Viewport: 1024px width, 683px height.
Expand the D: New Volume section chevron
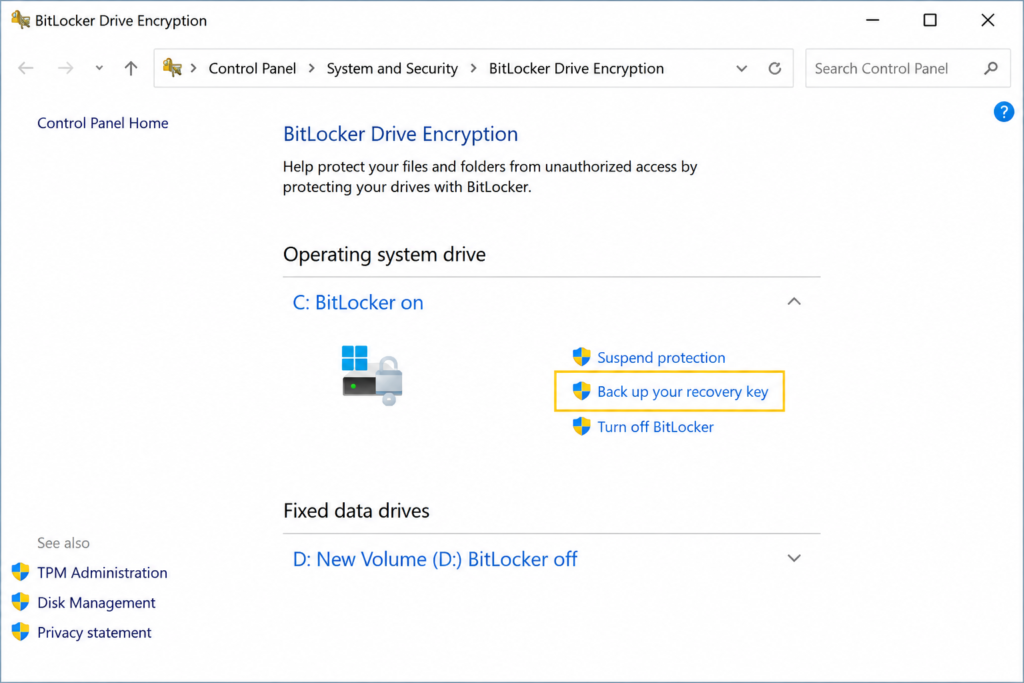click(x=793, y=558)
